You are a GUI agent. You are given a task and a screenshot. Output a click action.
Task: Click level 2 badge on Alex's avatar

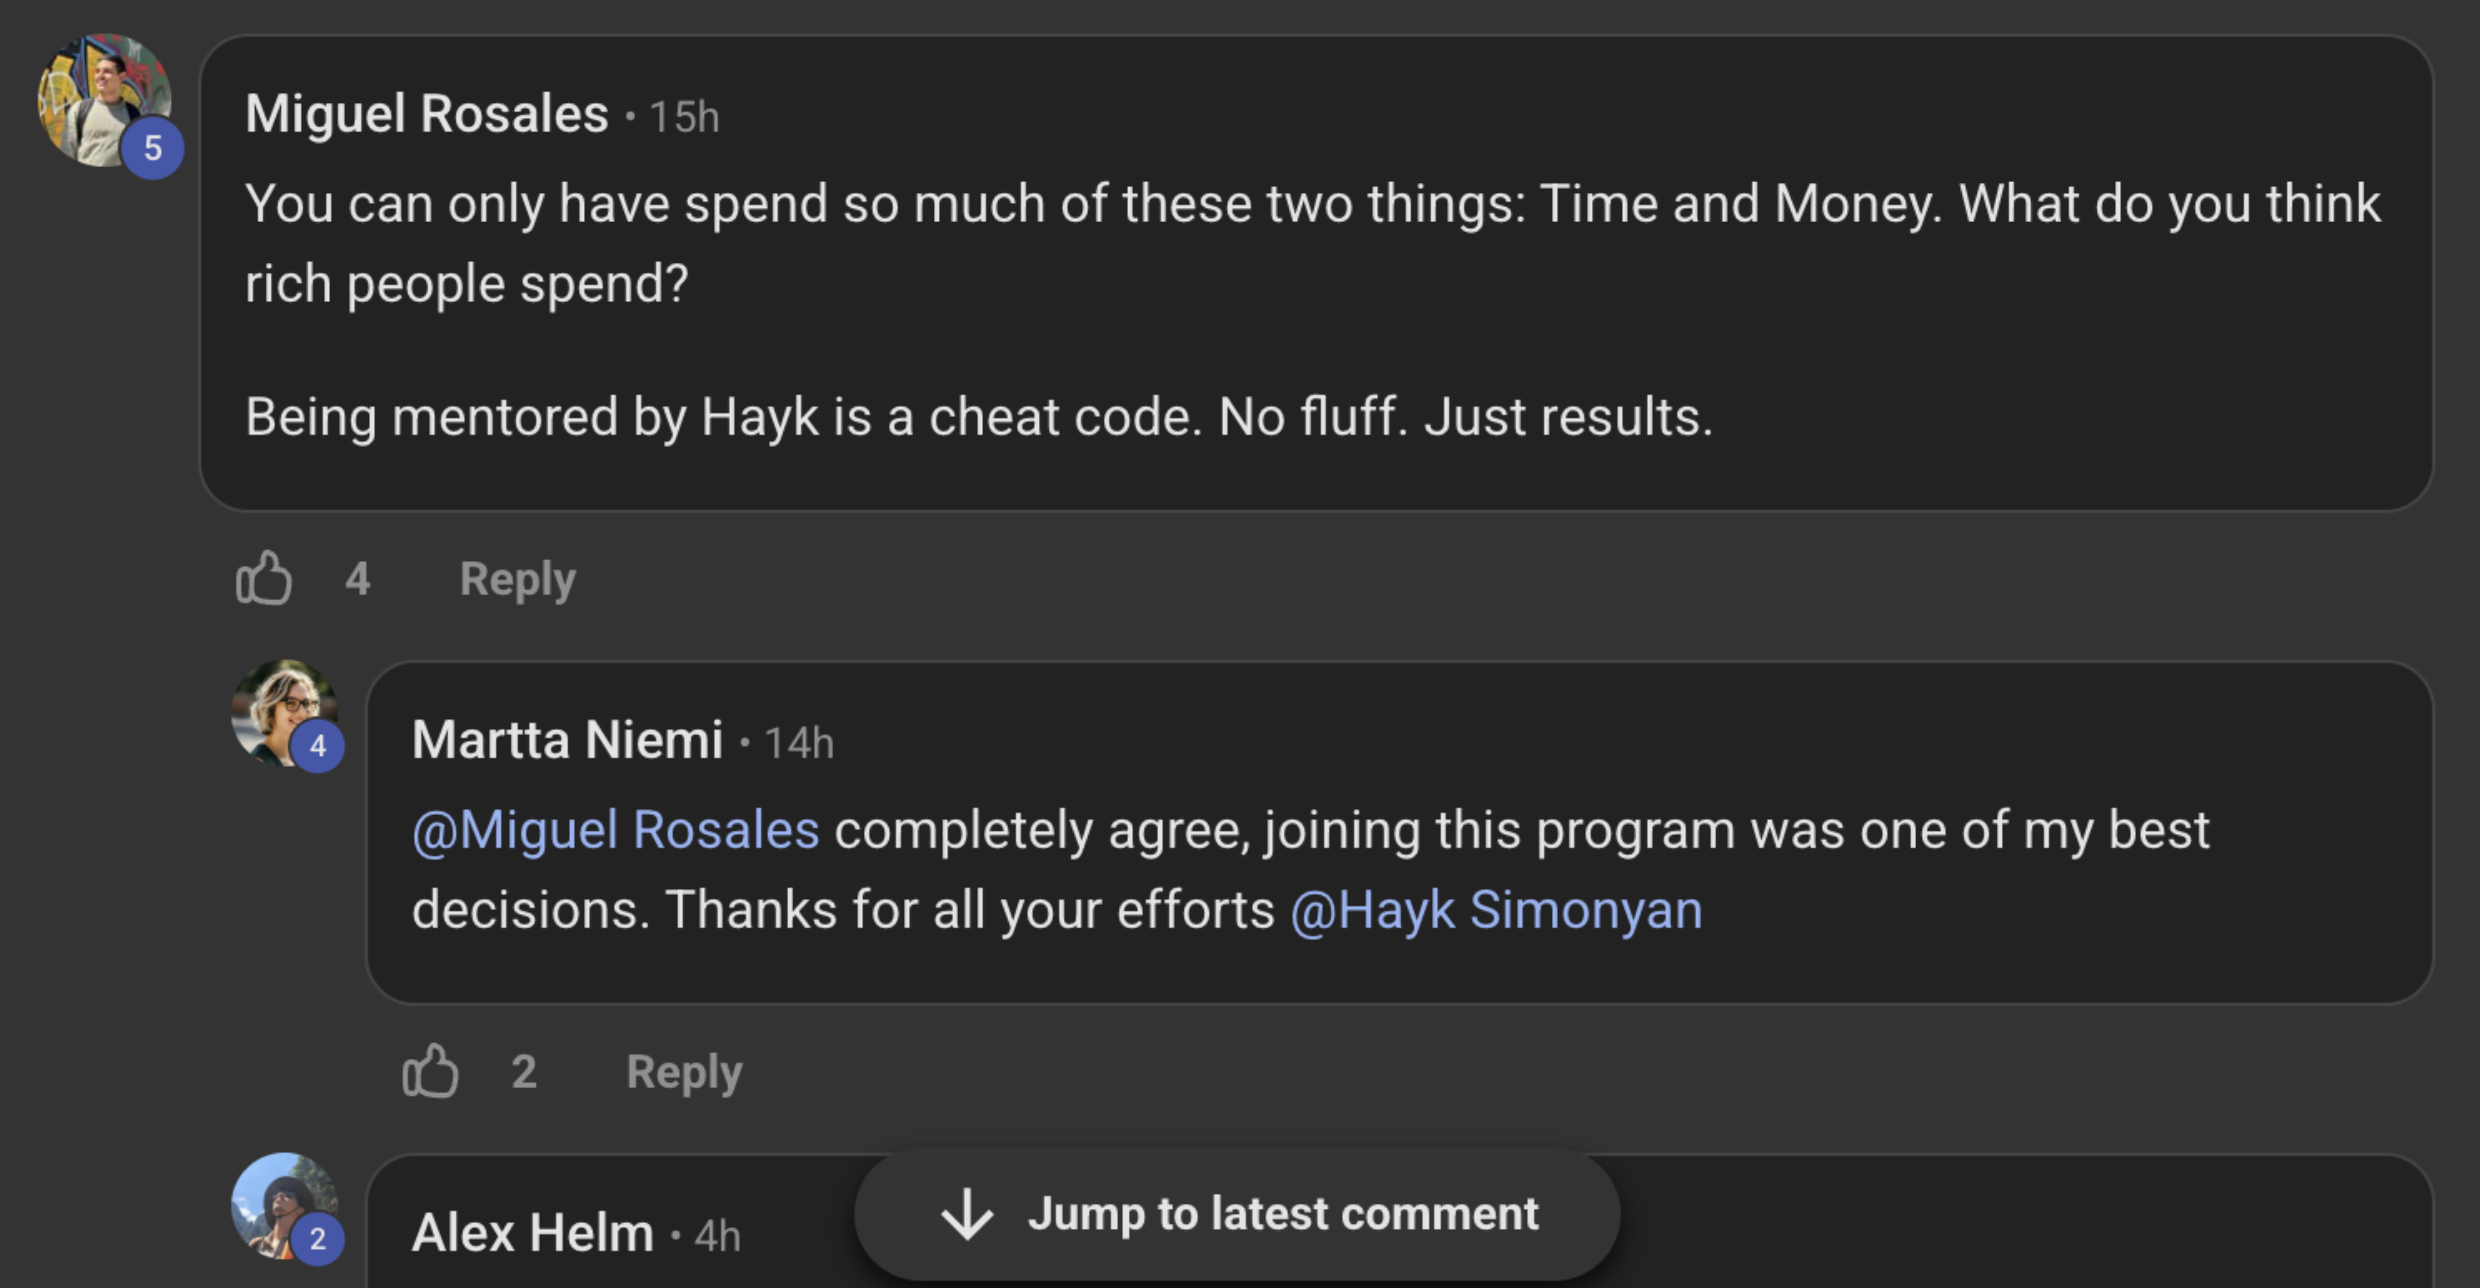[x=318, y=1239]
